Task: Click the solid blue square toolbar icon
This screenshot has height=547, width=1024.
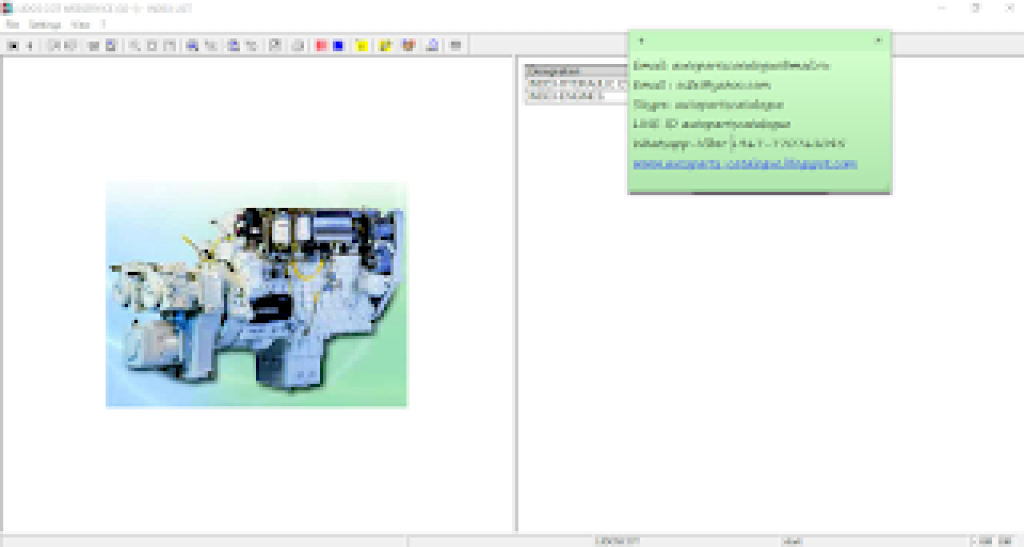Action: click(x=338, y=46)
